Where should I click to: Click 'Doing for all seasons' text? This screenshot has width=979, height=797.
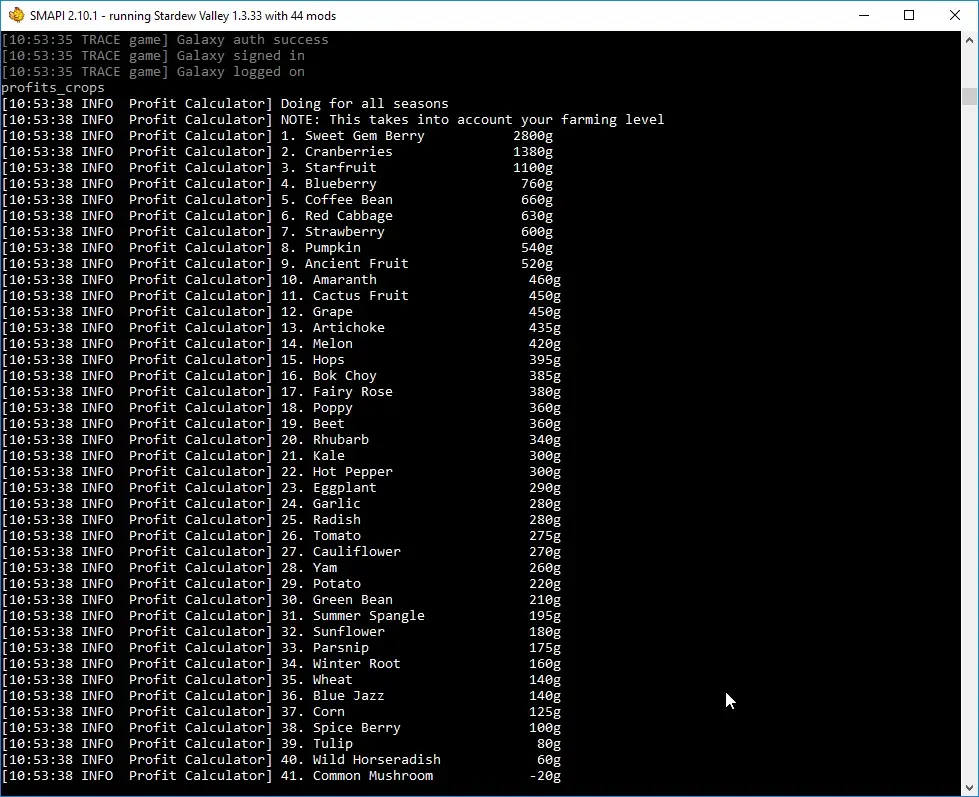pos(365,104)
